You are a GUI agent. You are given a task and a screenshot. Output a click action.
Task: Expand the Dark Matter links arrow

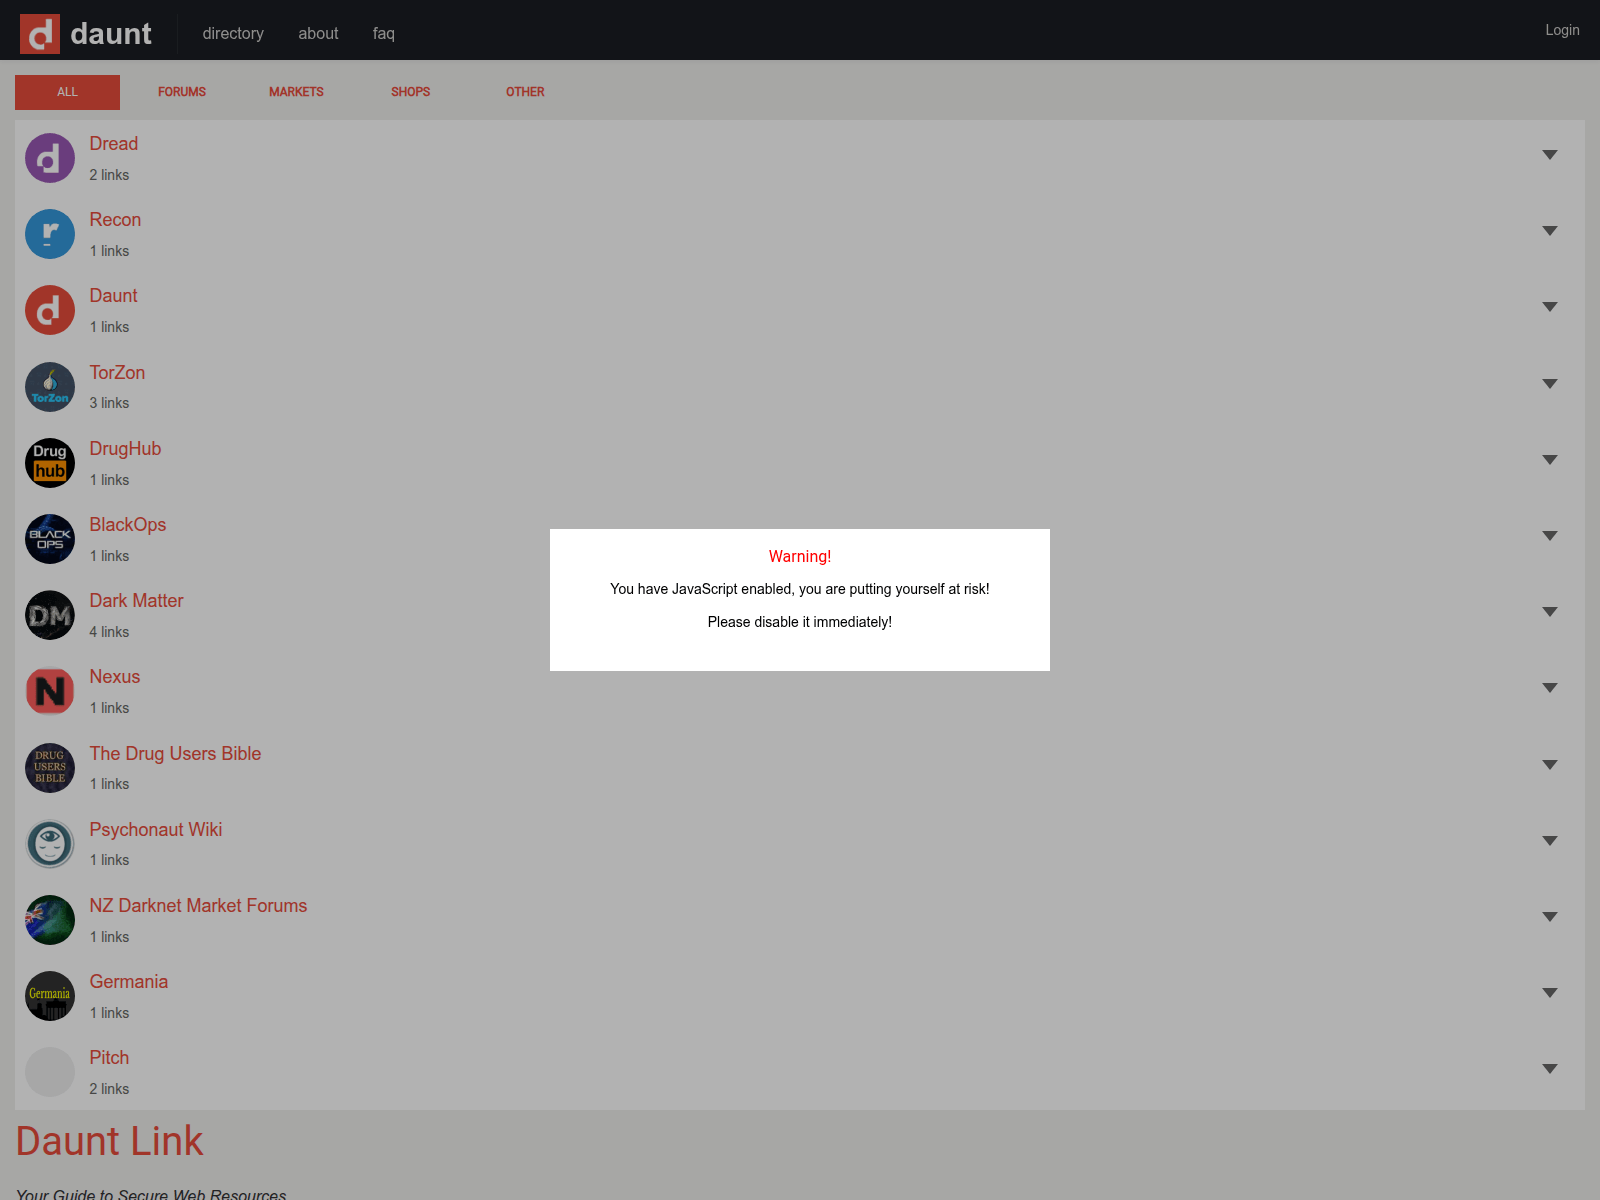tap(1550, 612)
